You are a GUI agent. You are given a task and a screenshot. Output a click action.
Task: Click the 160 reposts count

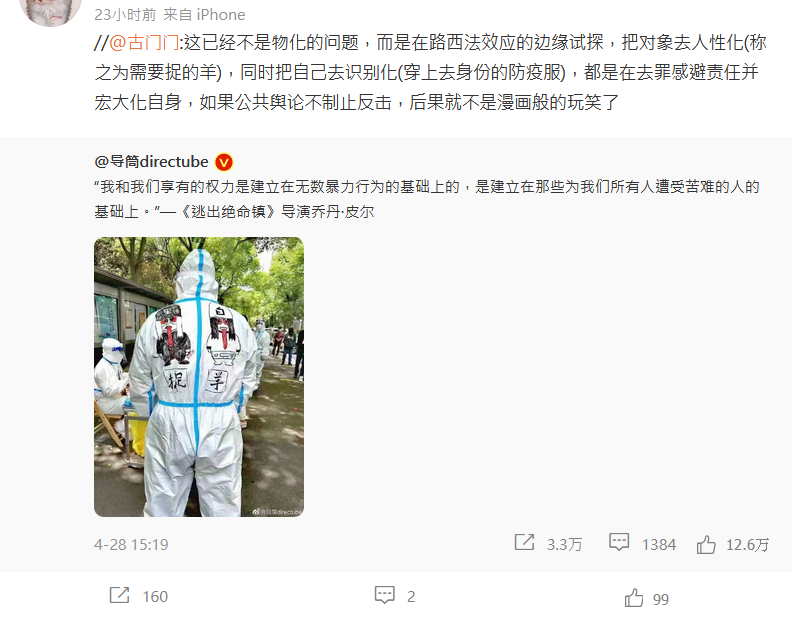155,596
